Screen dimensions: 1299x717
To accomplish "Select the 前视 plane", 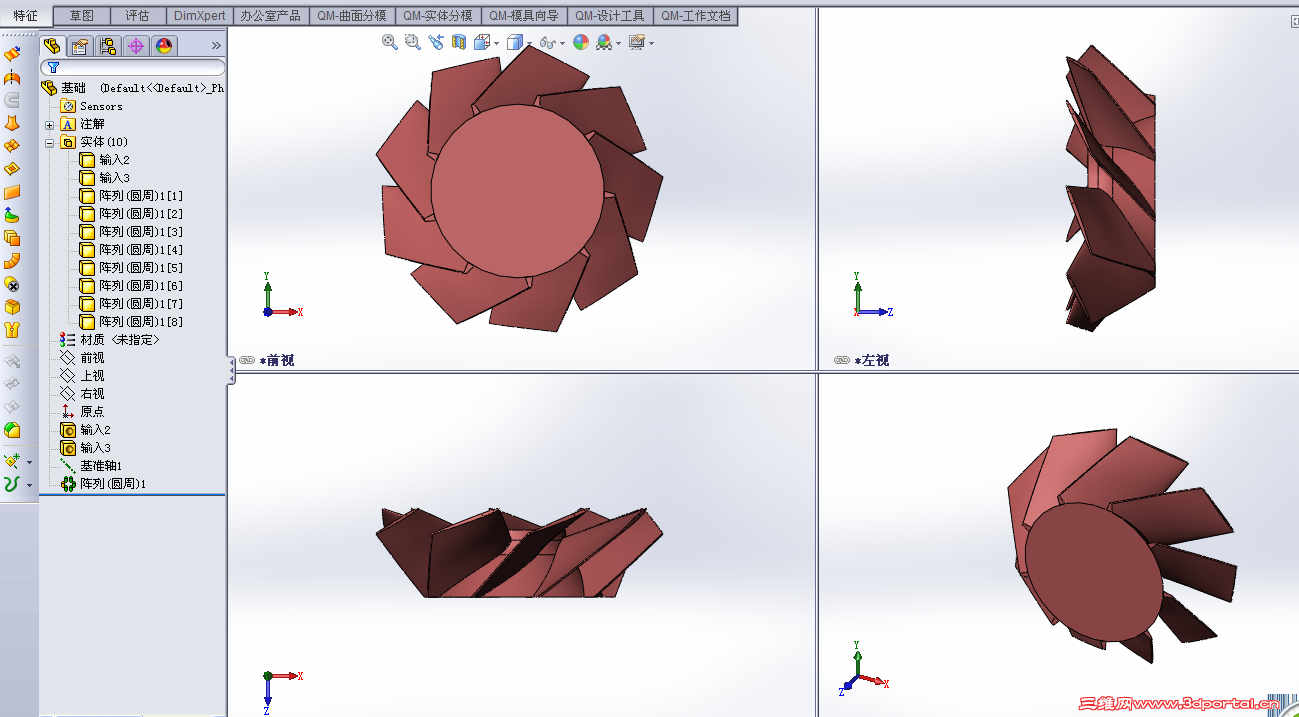I will tap(92, 358).
